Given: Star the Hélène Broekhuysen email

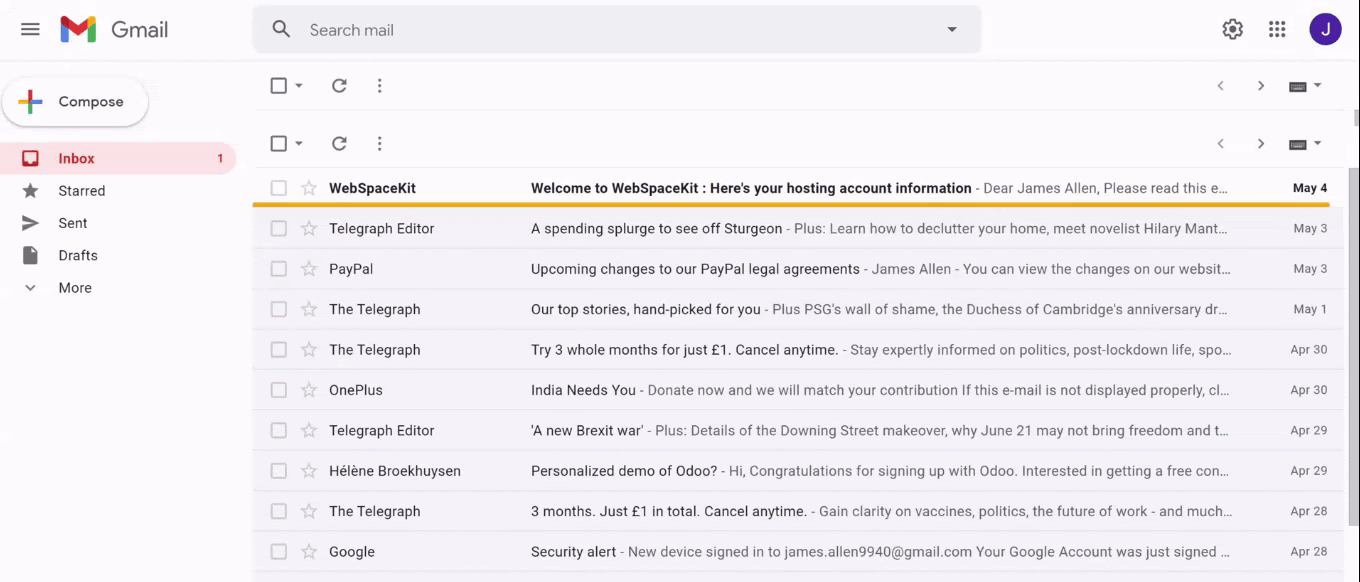Looking at the screenshot, I should point(309,471).
